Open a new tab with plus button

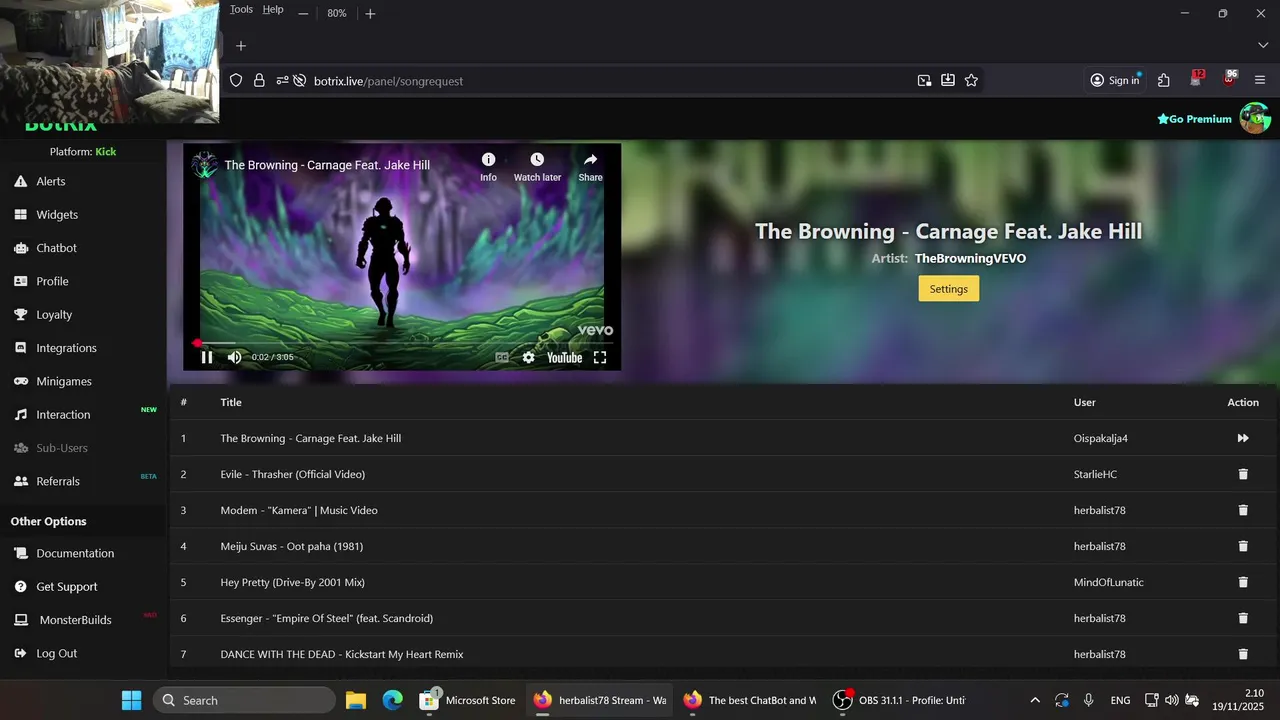[x=241, y=45]
